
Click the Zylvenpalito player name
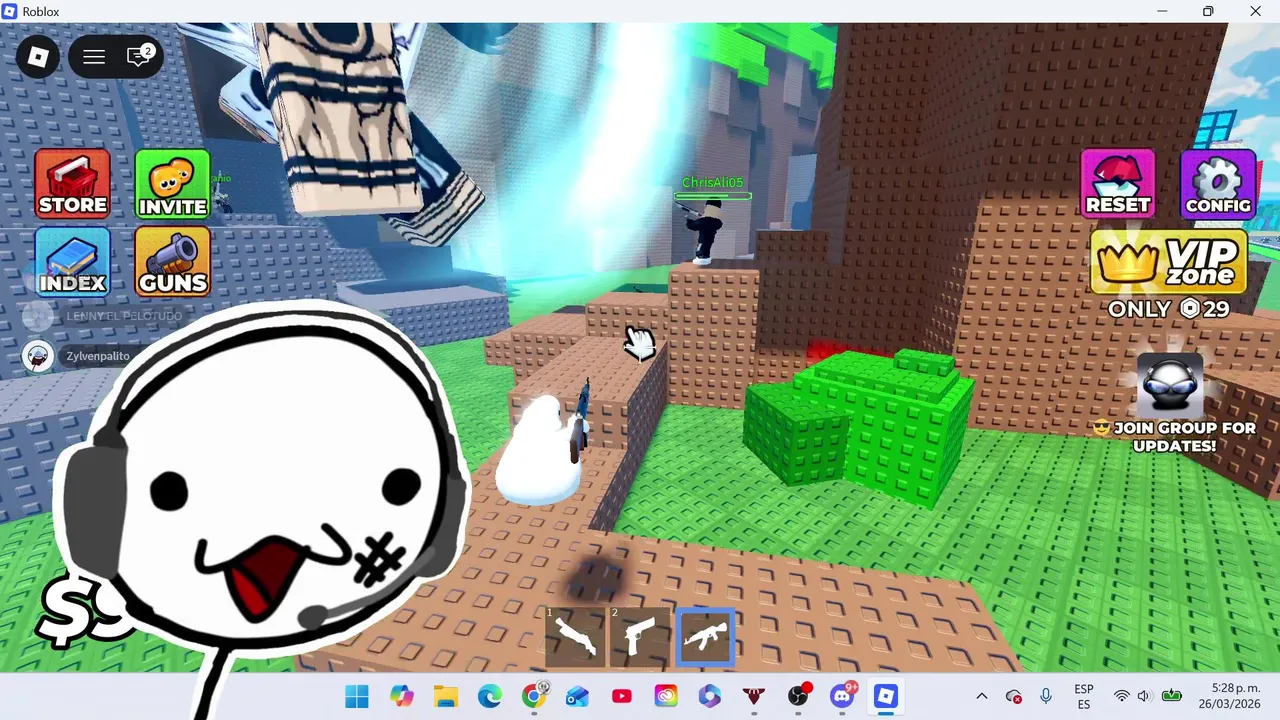click(x=100, y=356)
